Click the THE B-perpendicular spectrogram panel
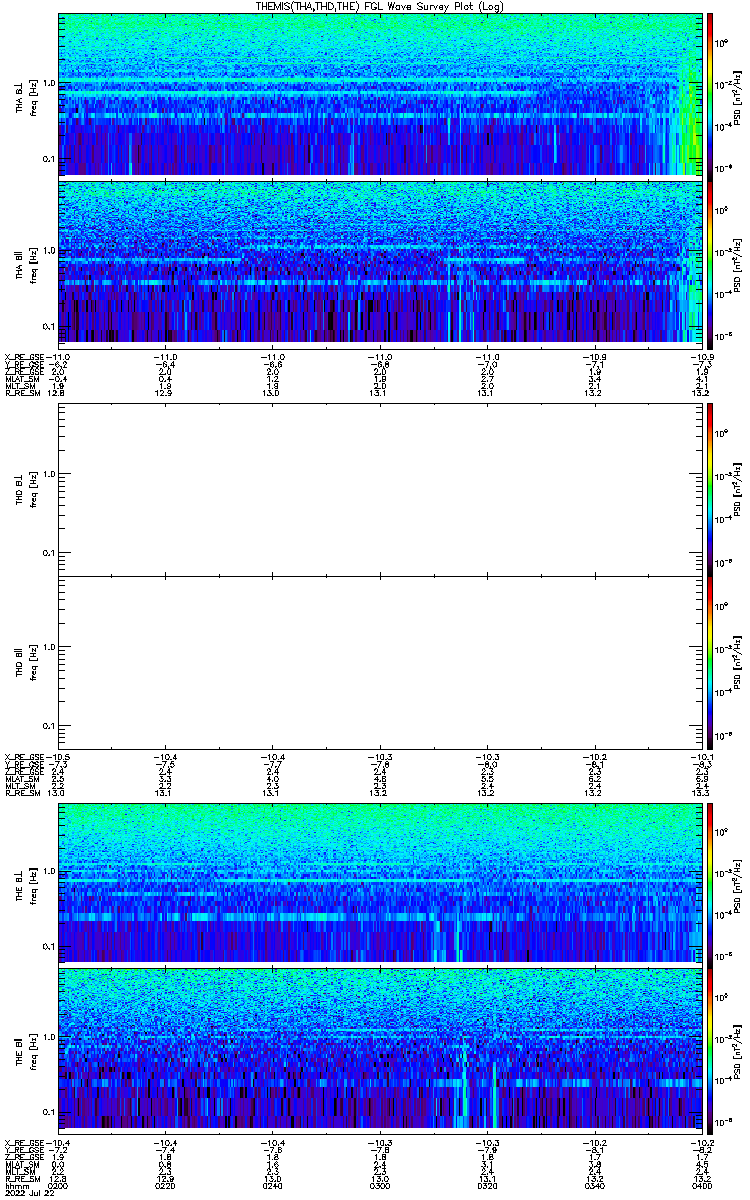 click(379, 883)
